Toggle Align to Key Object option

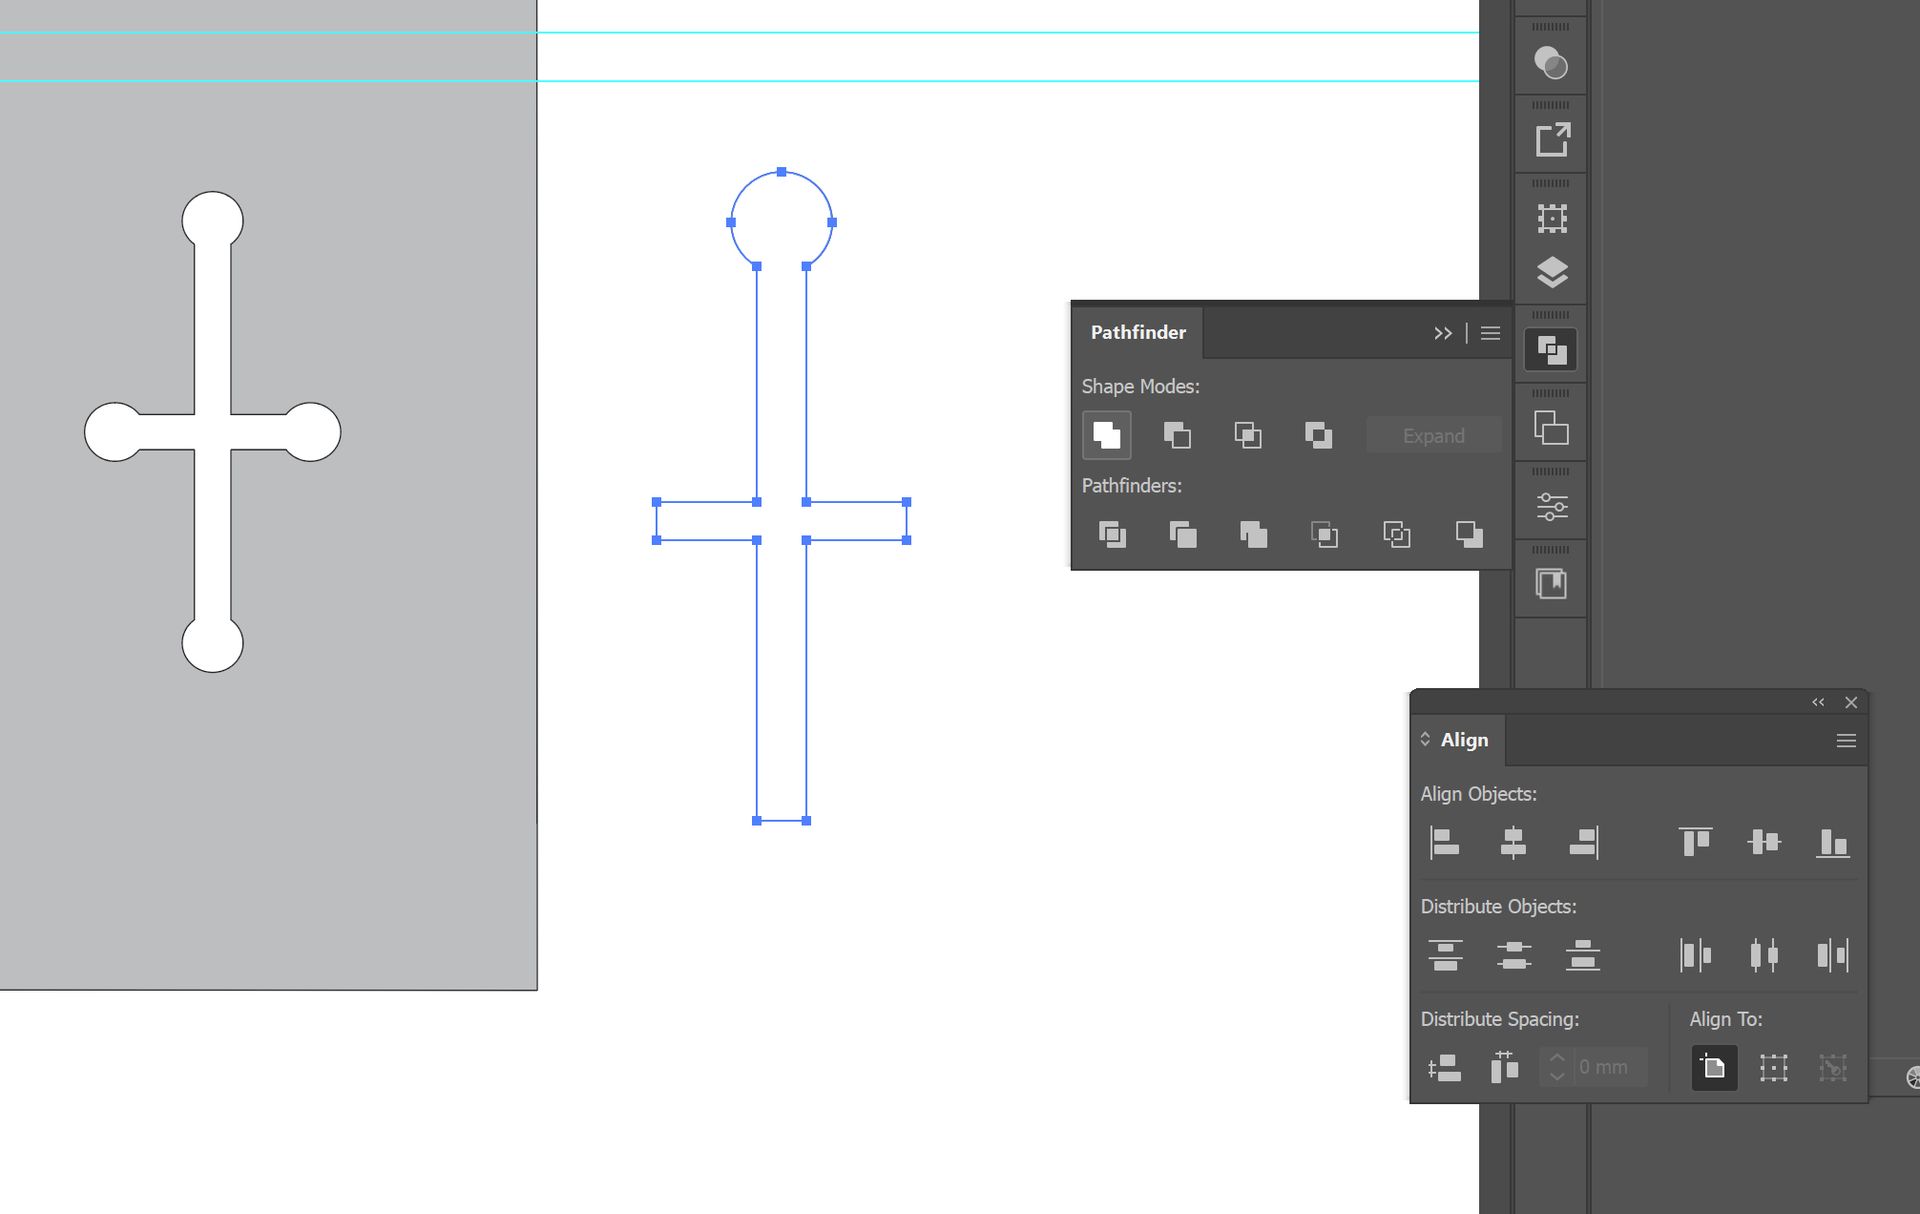1832,1067
